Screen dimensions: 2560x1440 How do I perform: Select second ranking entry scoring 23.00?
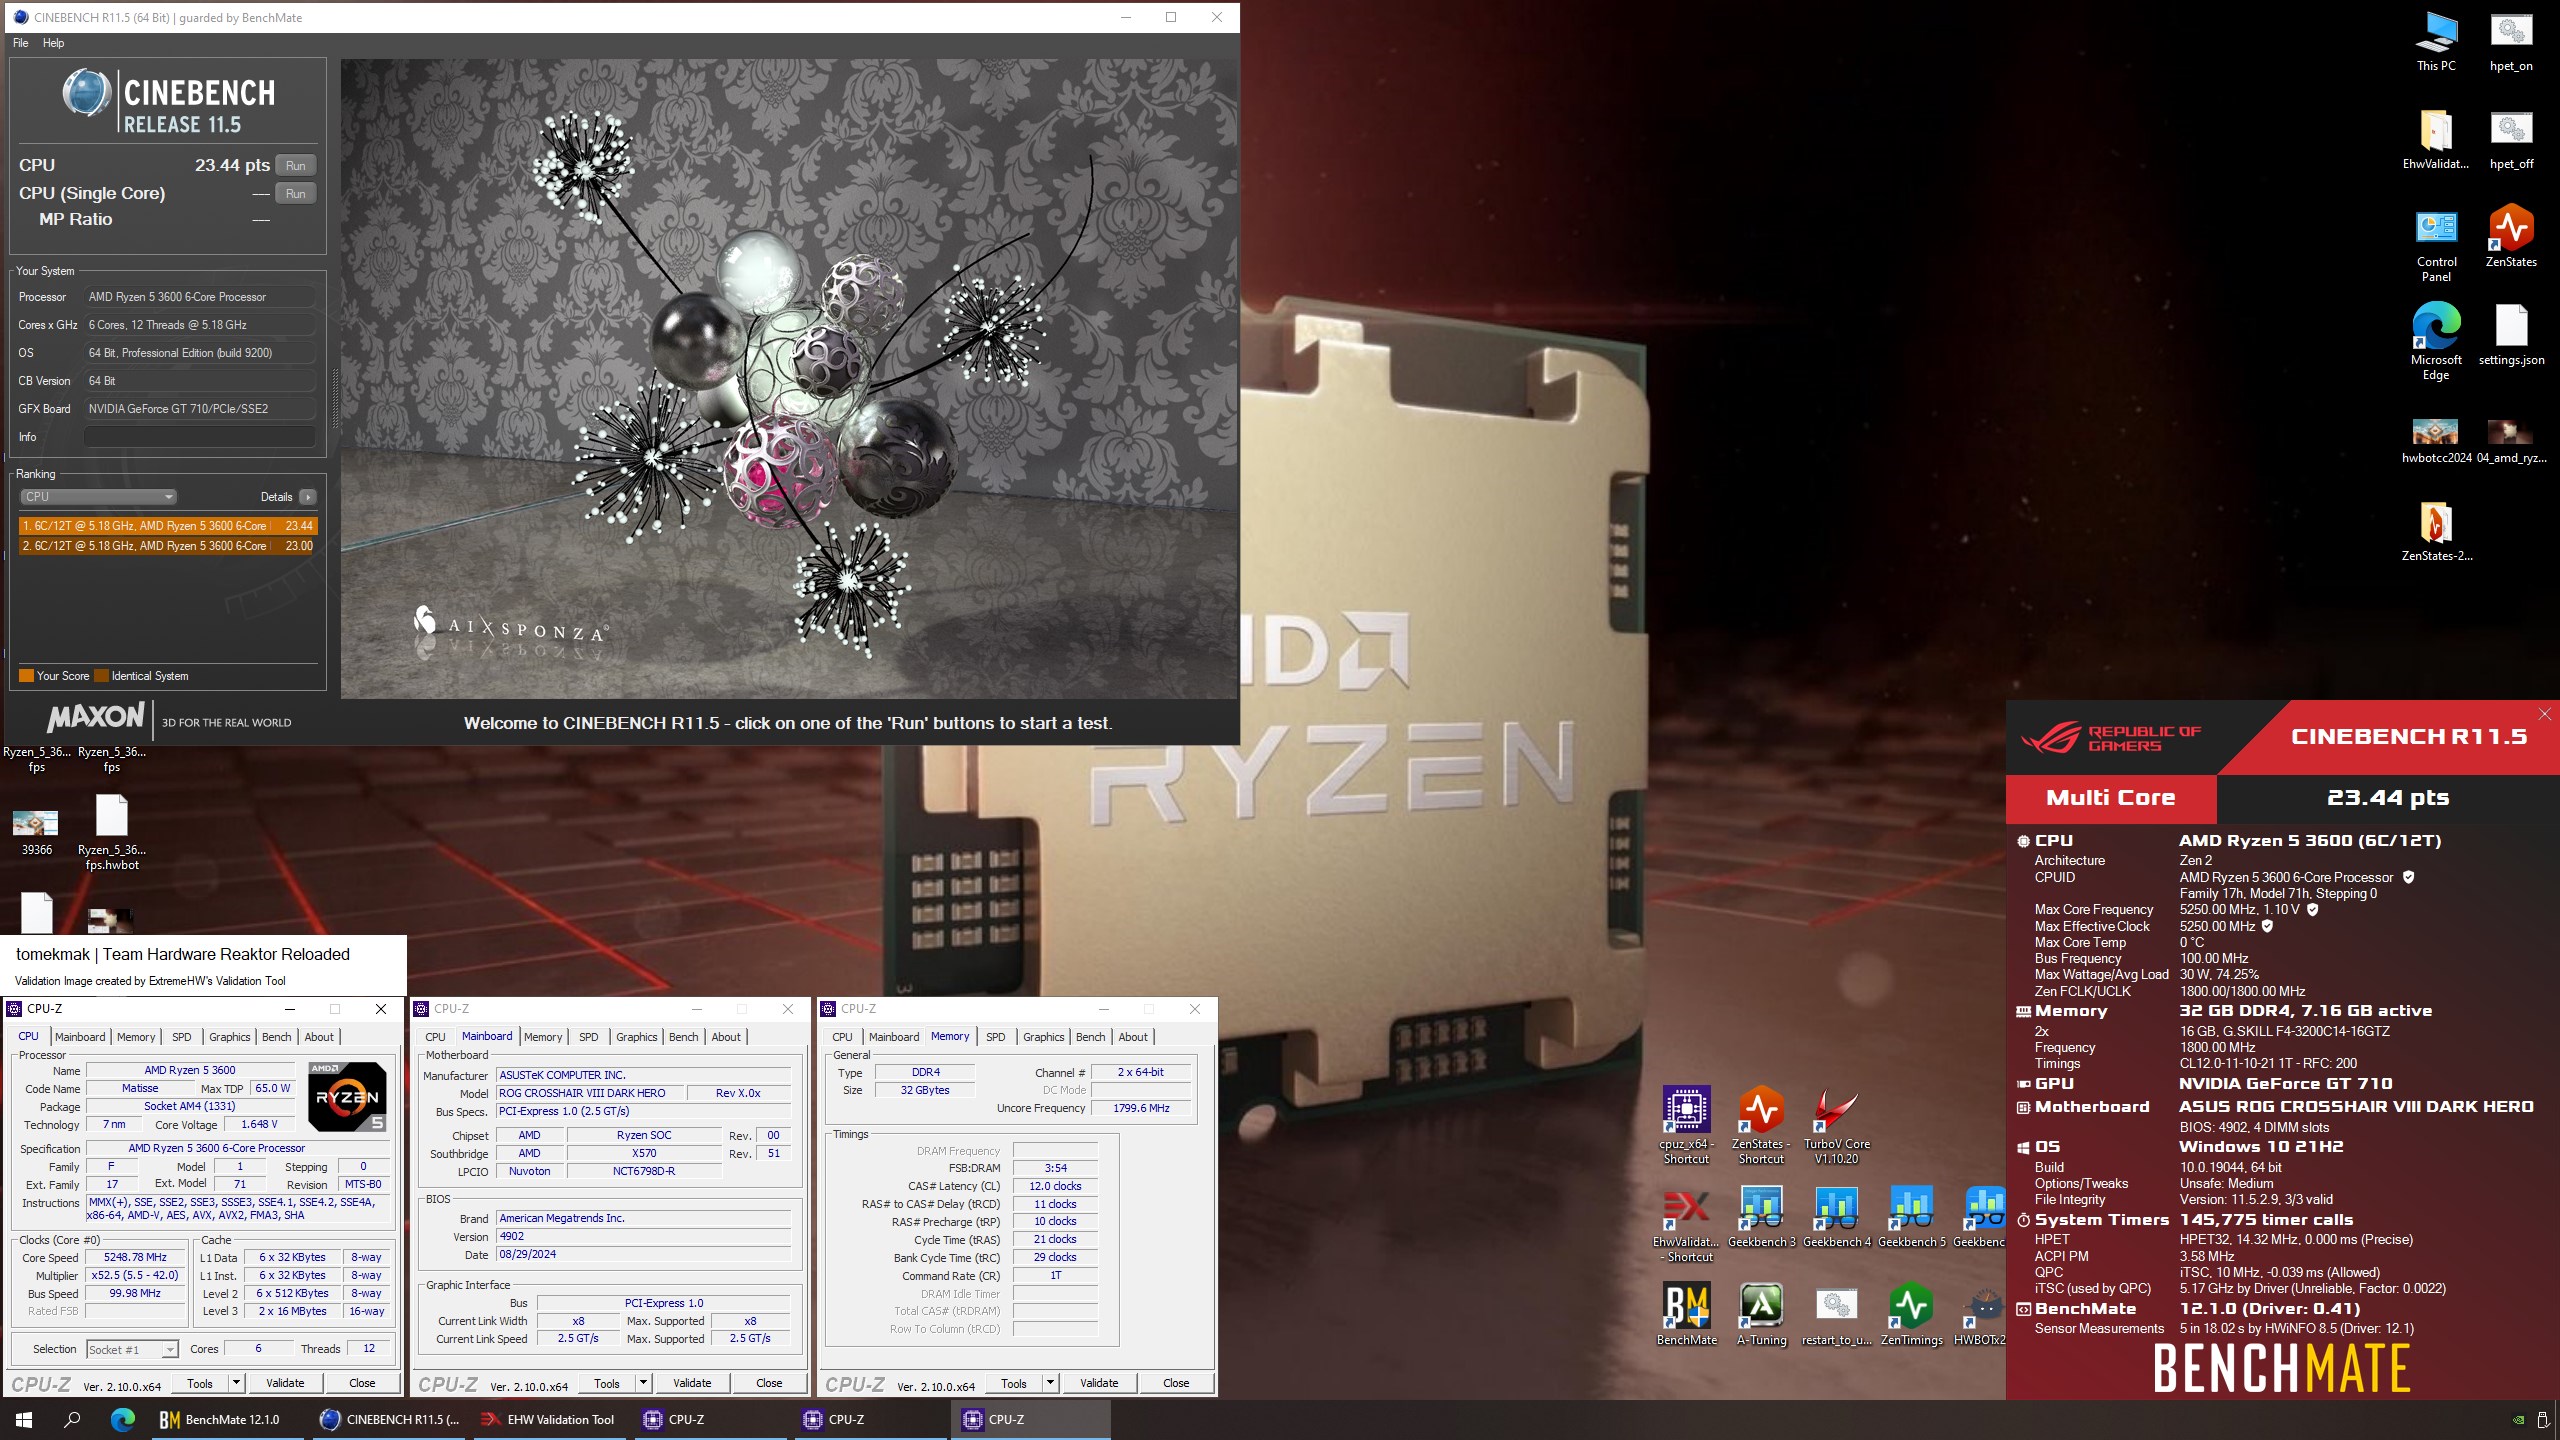tap(168, 546)
